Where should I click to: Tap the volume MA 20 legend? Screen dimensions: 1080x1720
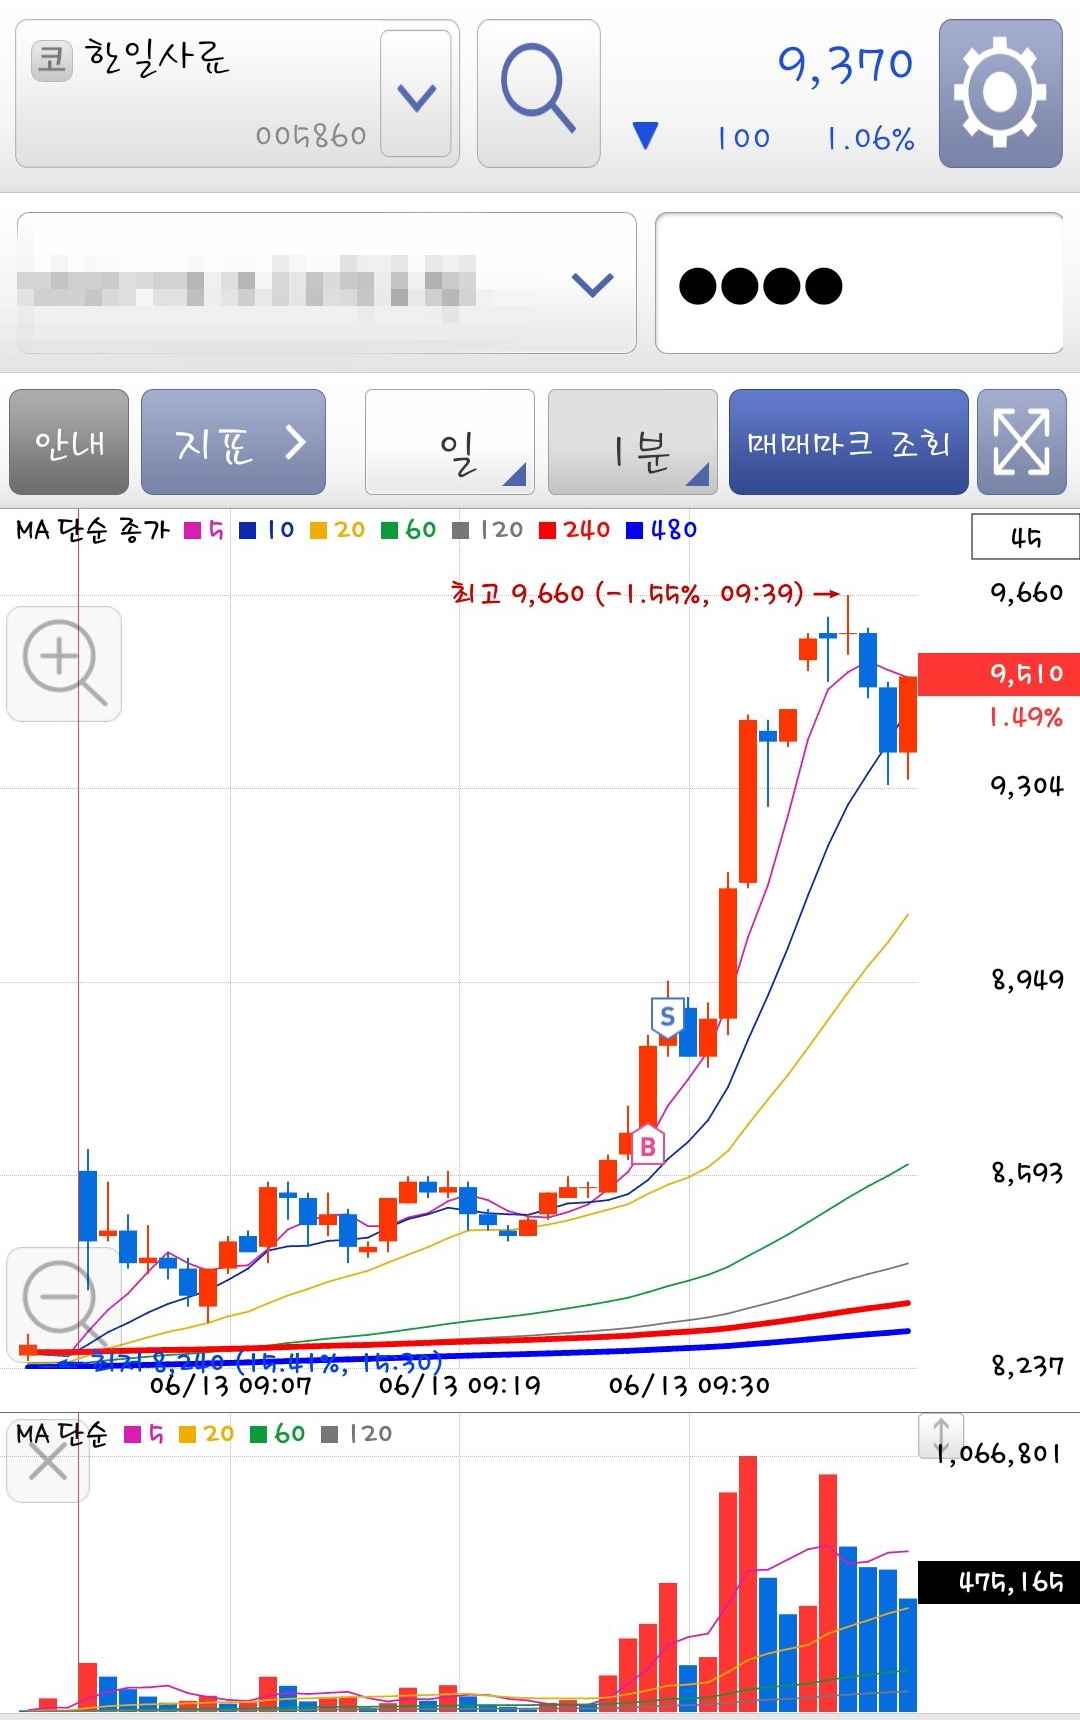(x=207, y=1434)
